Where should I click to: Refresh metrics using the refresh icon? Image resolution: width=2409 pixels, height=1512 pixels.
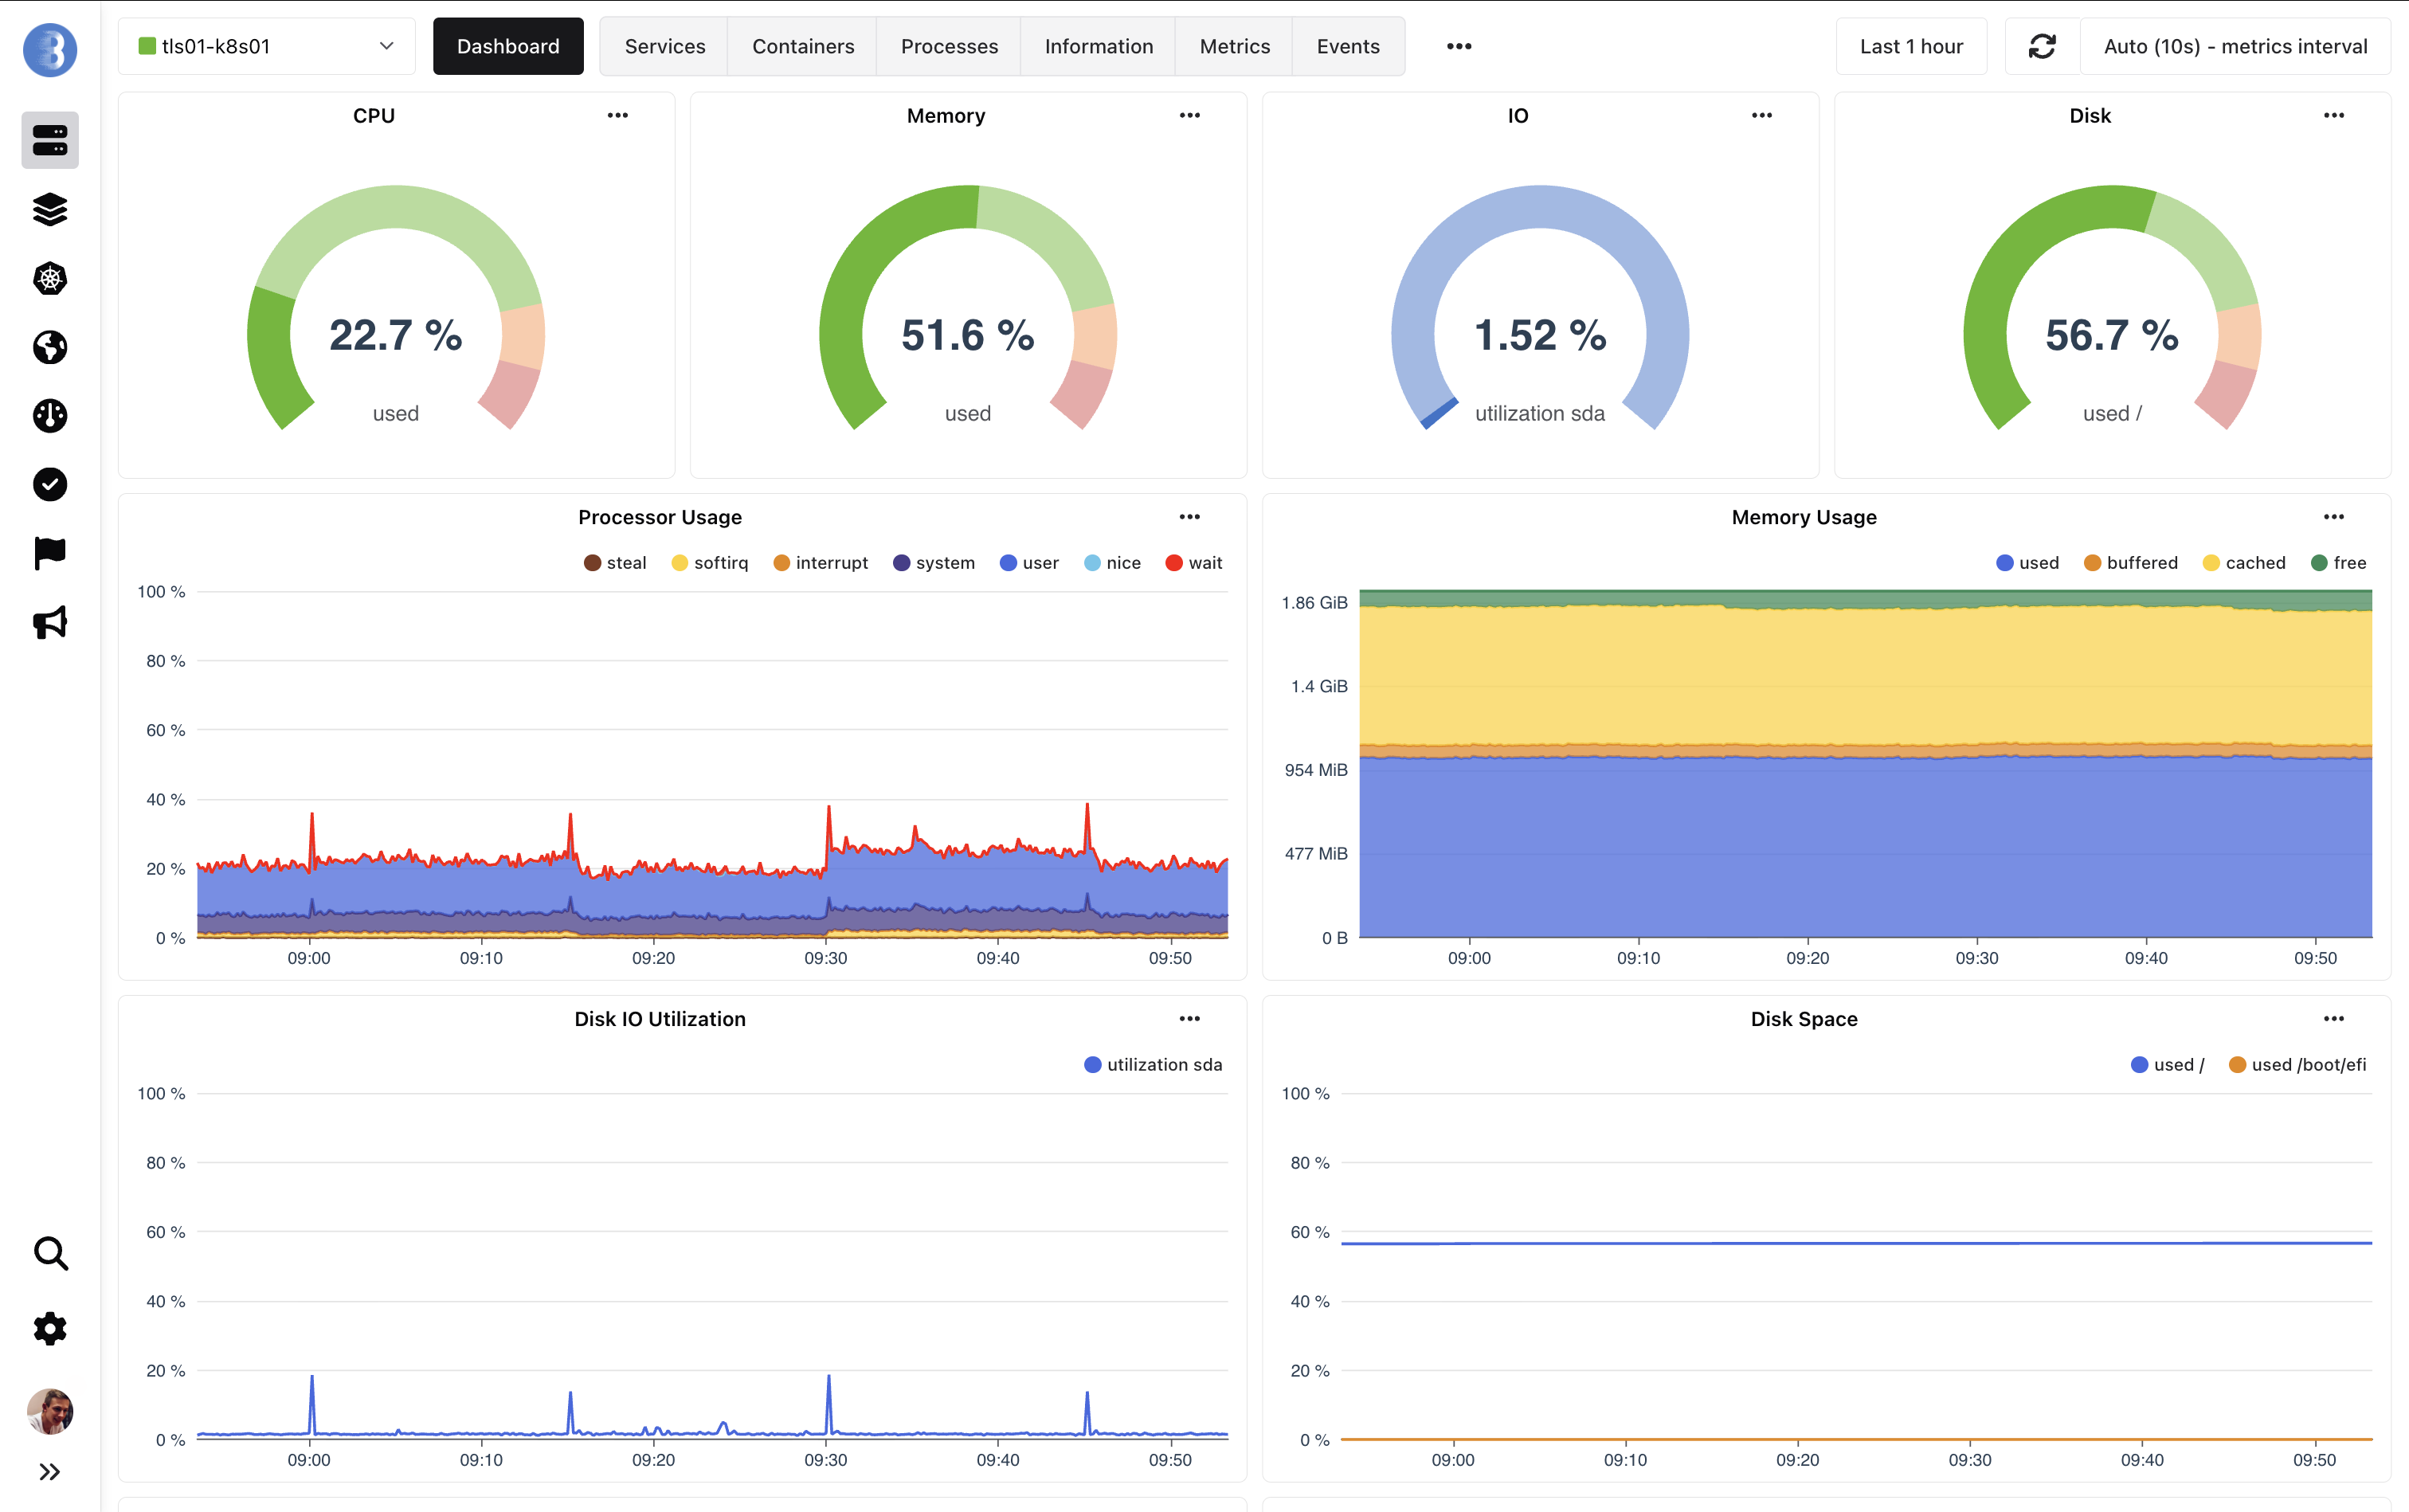(2042, 45)
